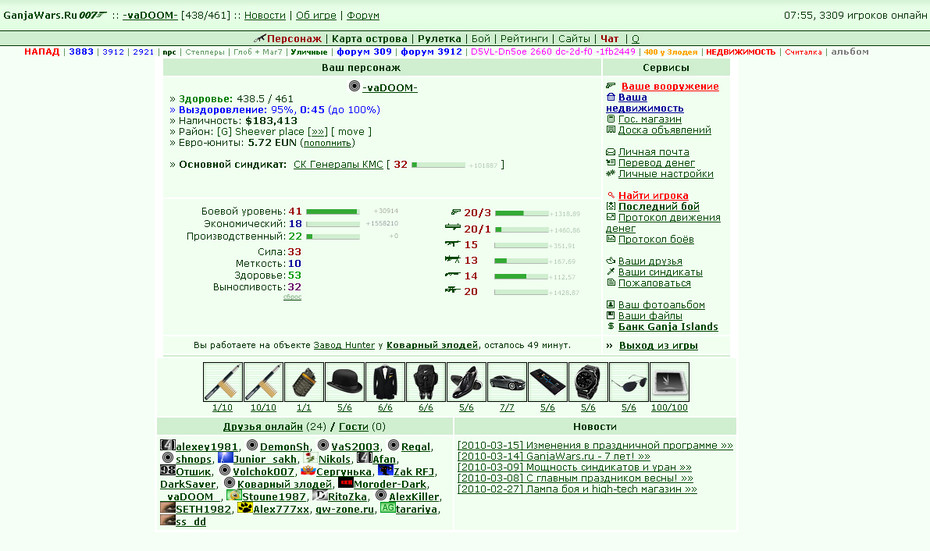This screenshot has height=551, width=930.
Task: Open Ваш фотоальбом
Action: 661,304
